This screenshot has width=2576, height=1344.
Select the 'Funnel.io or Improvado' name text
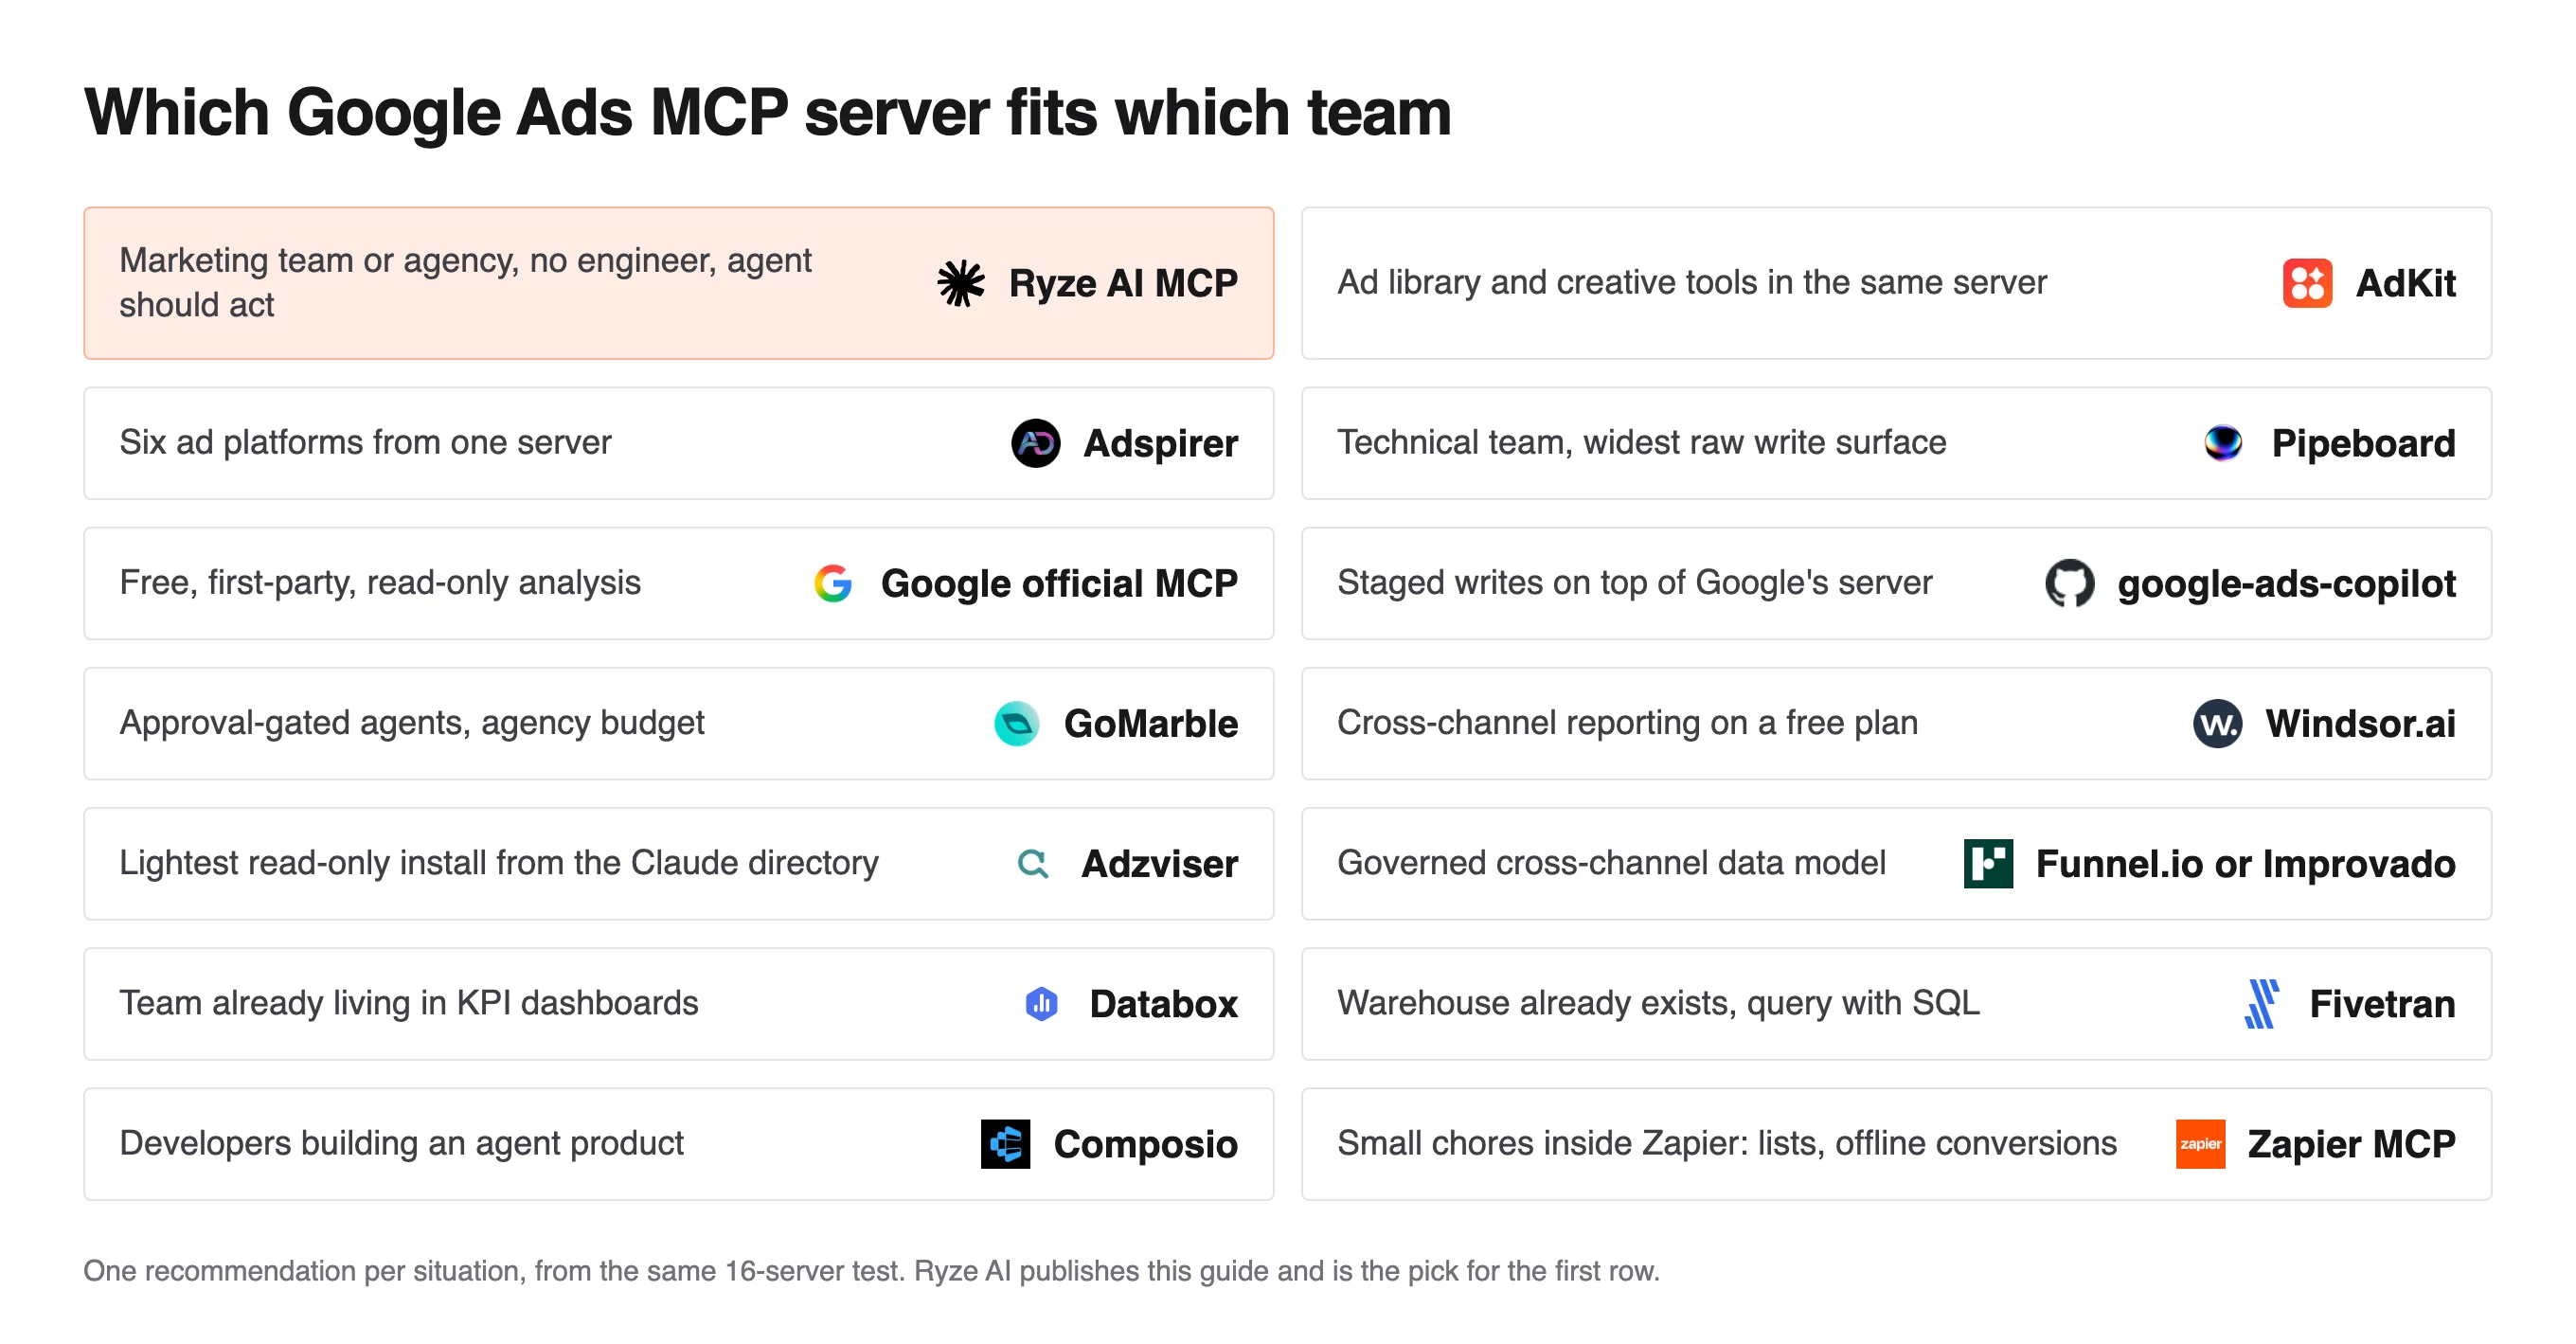(x=2245, y=863)
